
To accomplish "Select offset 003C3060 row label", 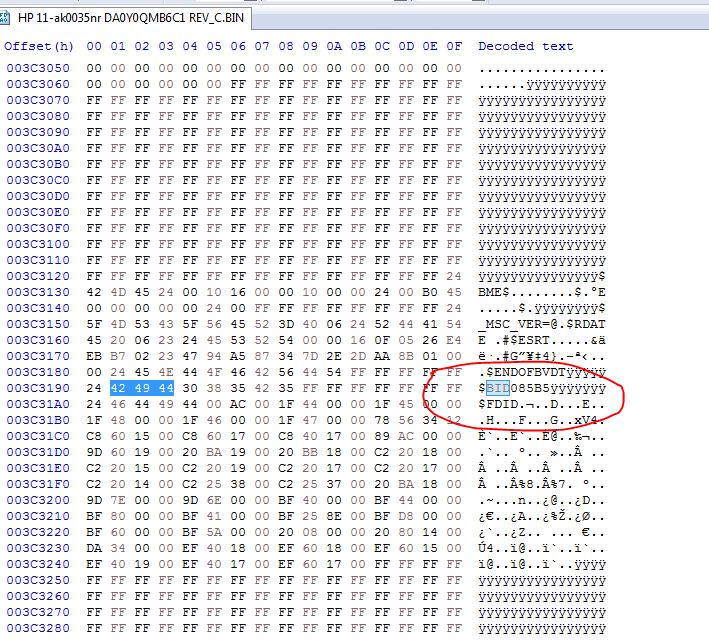I will (x=38, y=84).
